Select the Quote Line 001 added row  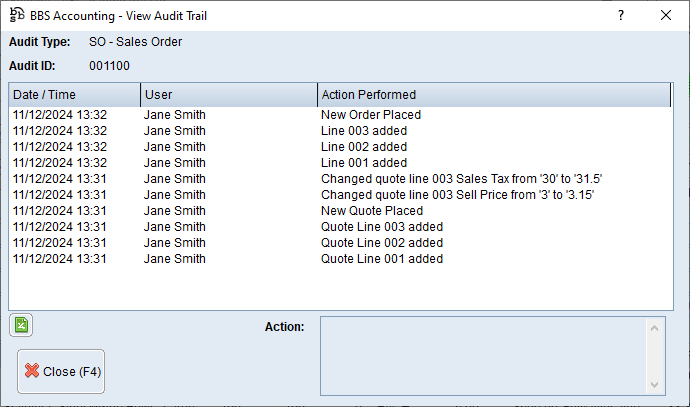tap(381, 259)
